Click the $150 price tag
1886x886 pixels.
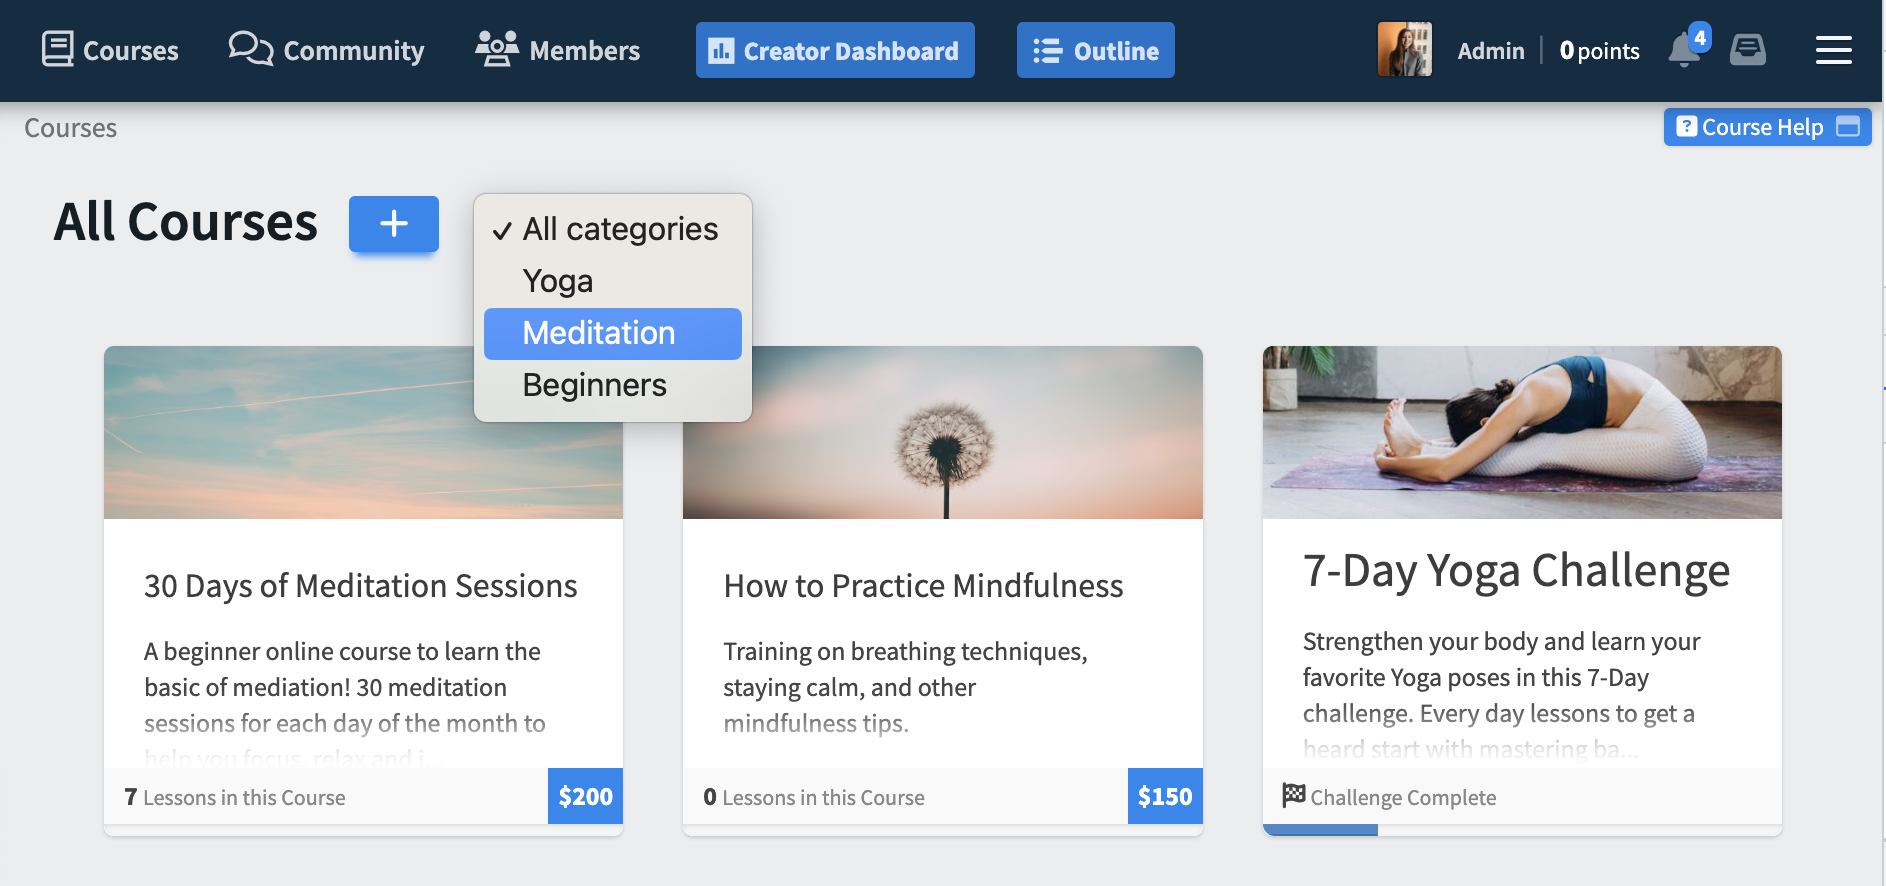point(1165,796)
